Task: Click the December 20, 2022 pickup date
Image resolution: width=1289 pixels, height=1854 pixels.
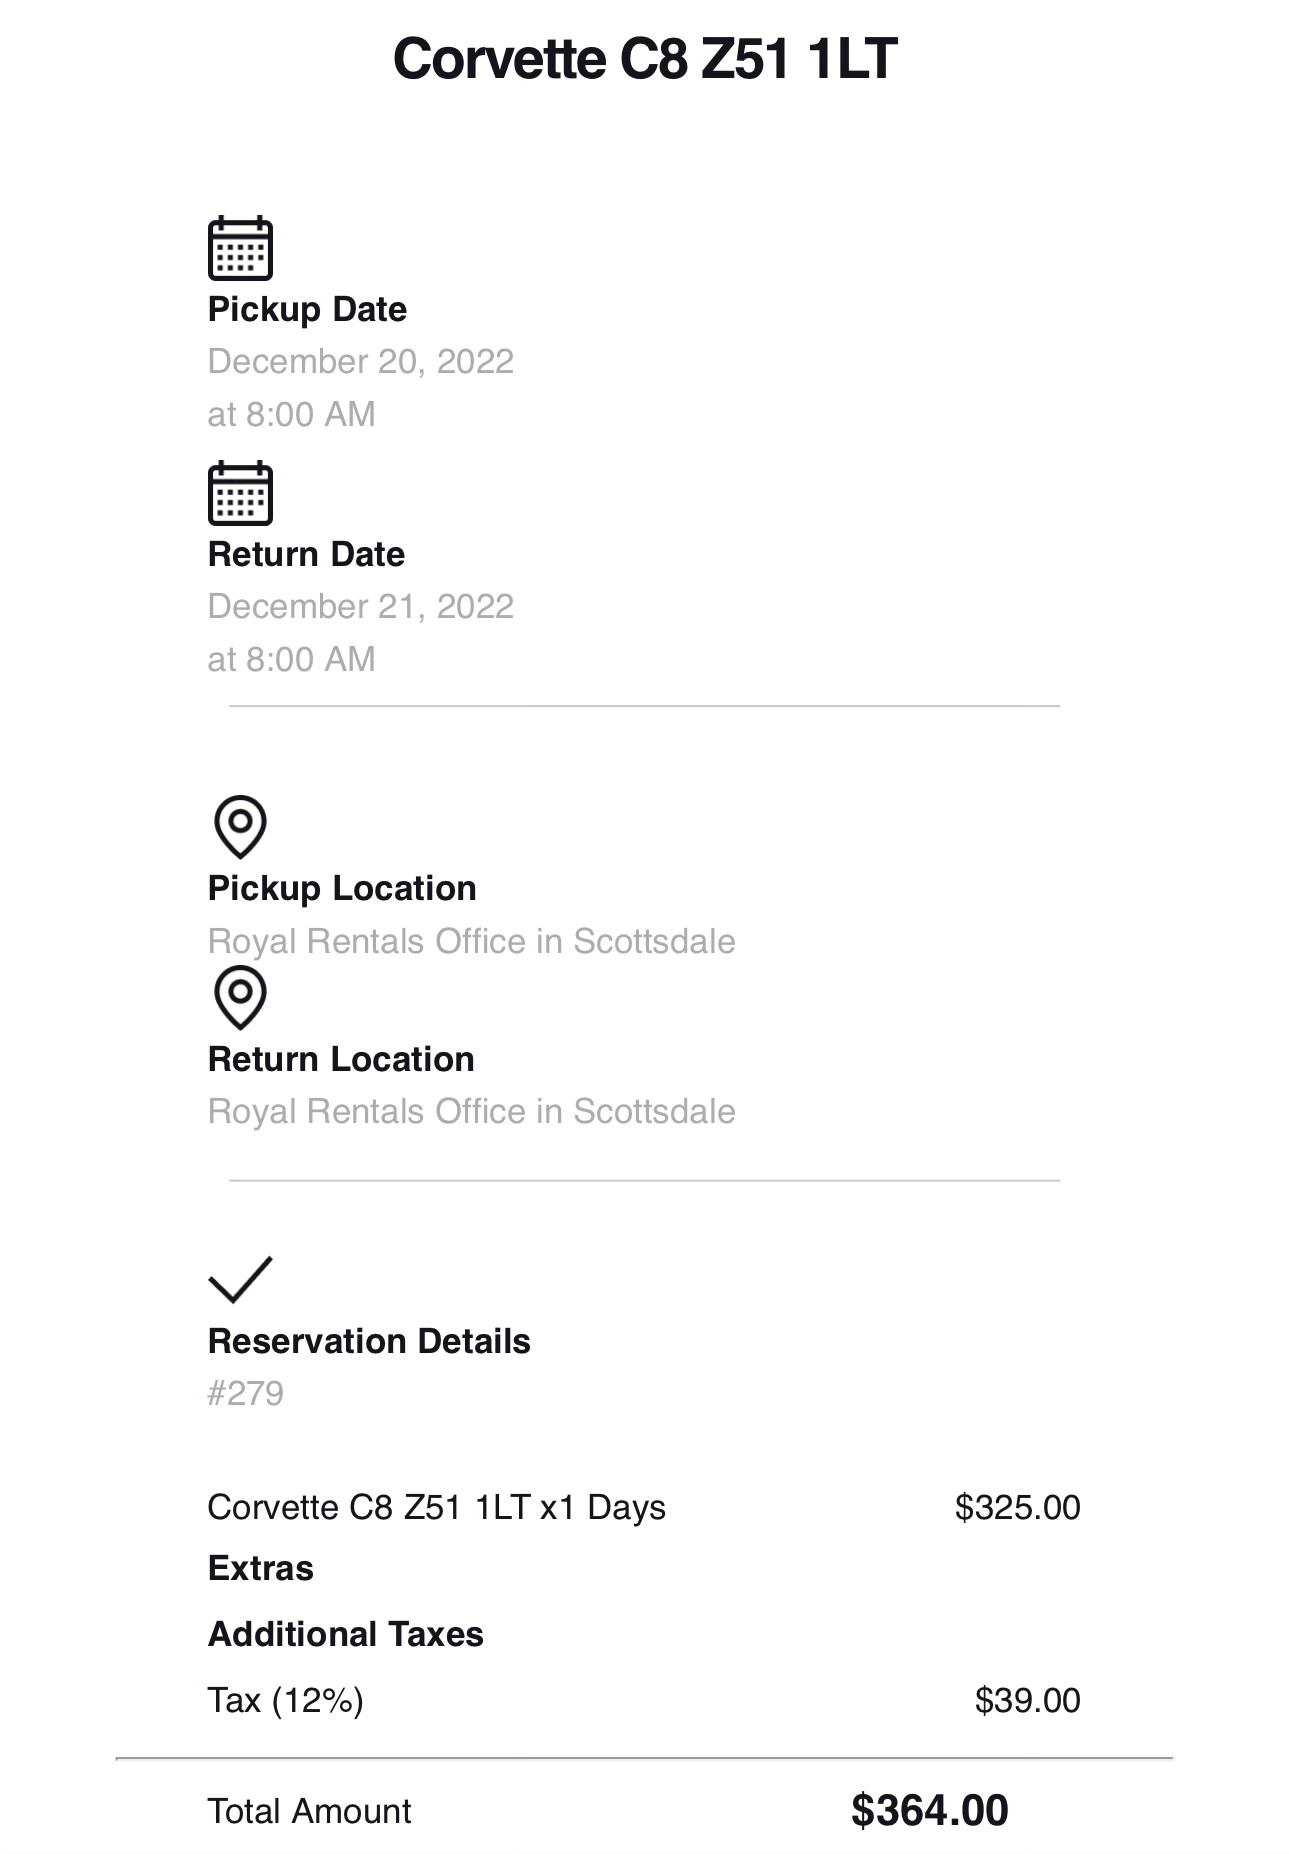Action: 361,362
